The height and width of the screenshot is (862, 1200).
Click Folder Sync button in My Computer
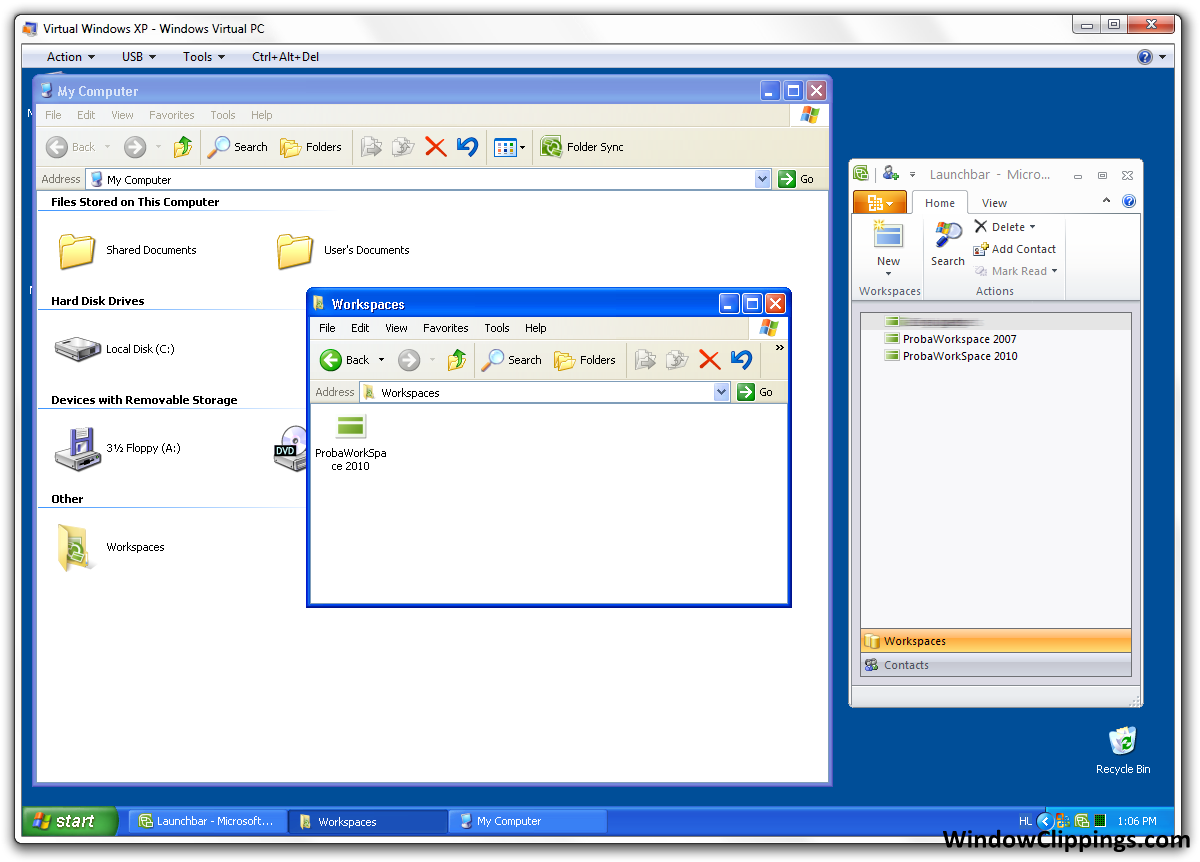(582, 147)
